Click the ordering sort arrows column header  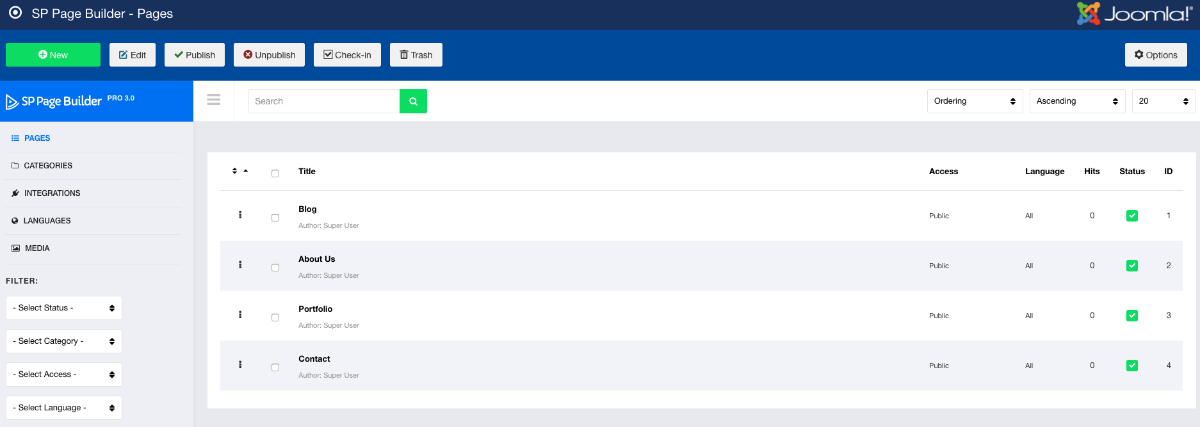pos(239,171)
